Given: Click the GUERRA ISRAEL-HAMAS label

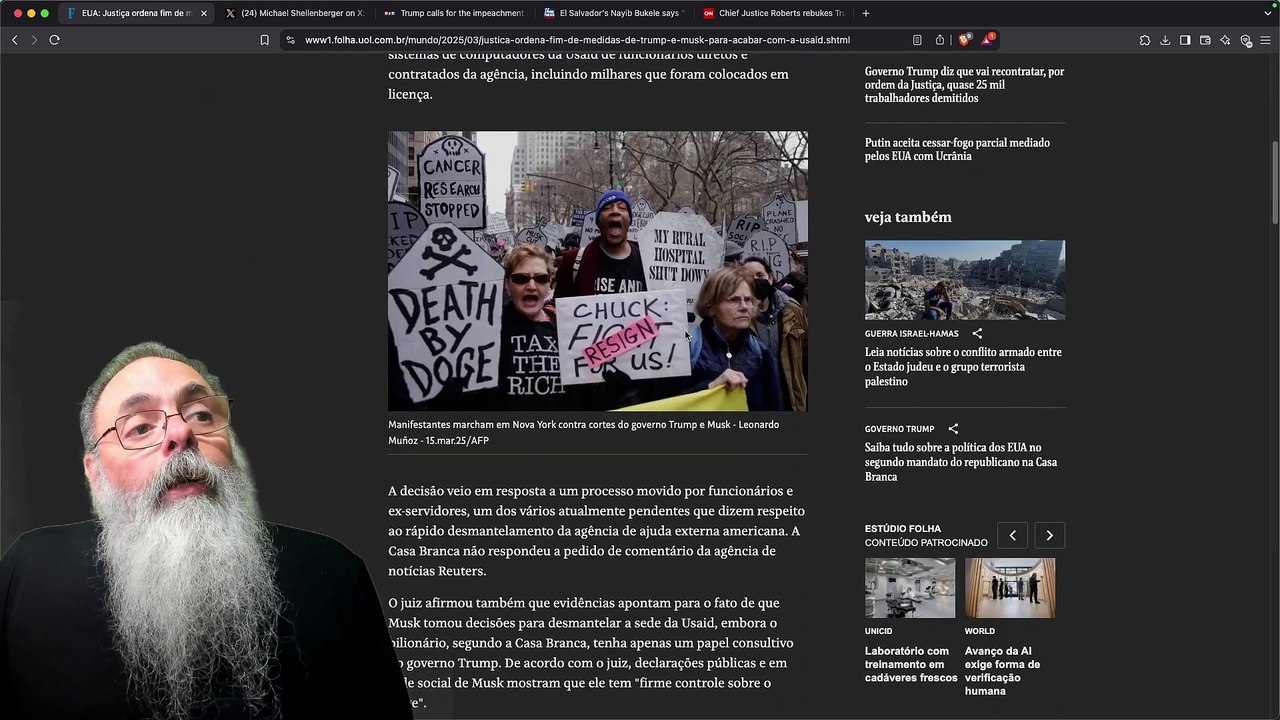Looking at the screenshot, I should (911, 333).
